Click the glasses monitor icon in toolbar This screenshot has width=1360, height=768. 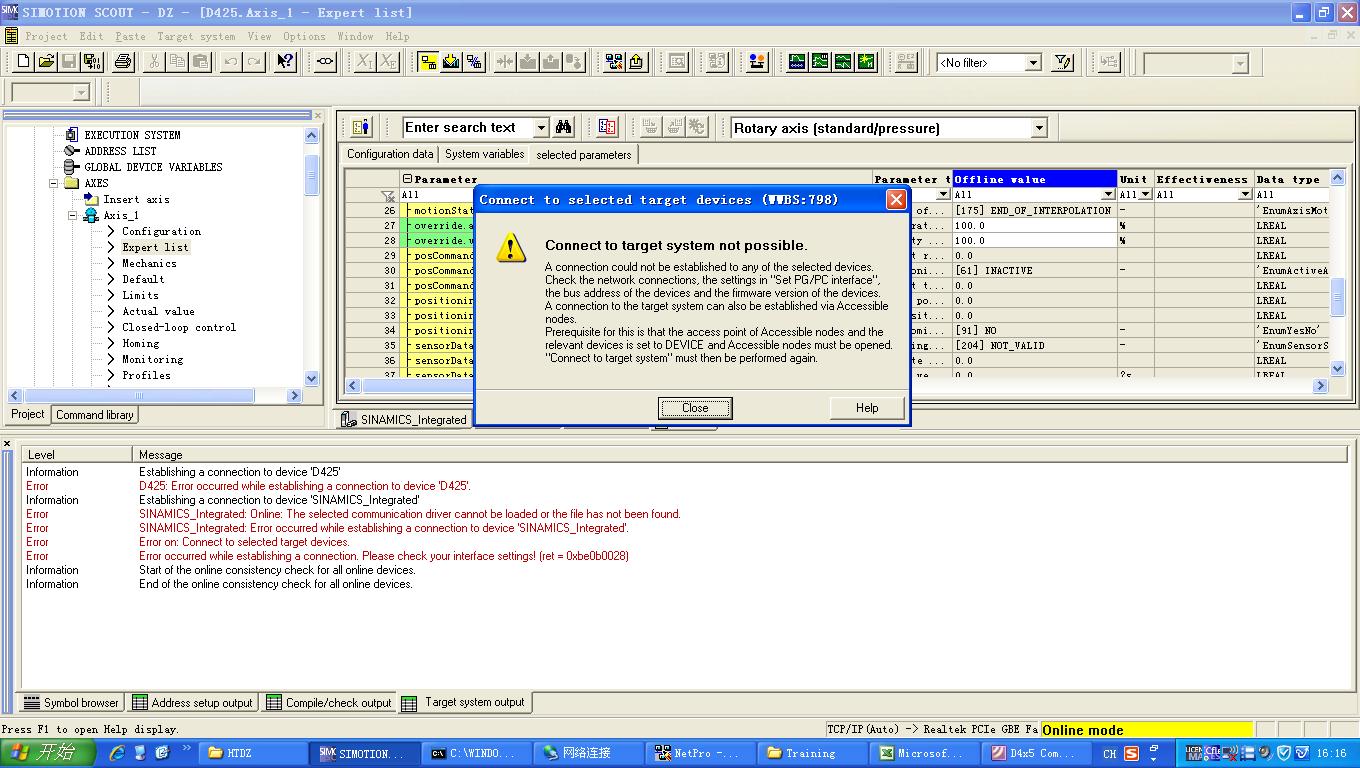point(325,62)
